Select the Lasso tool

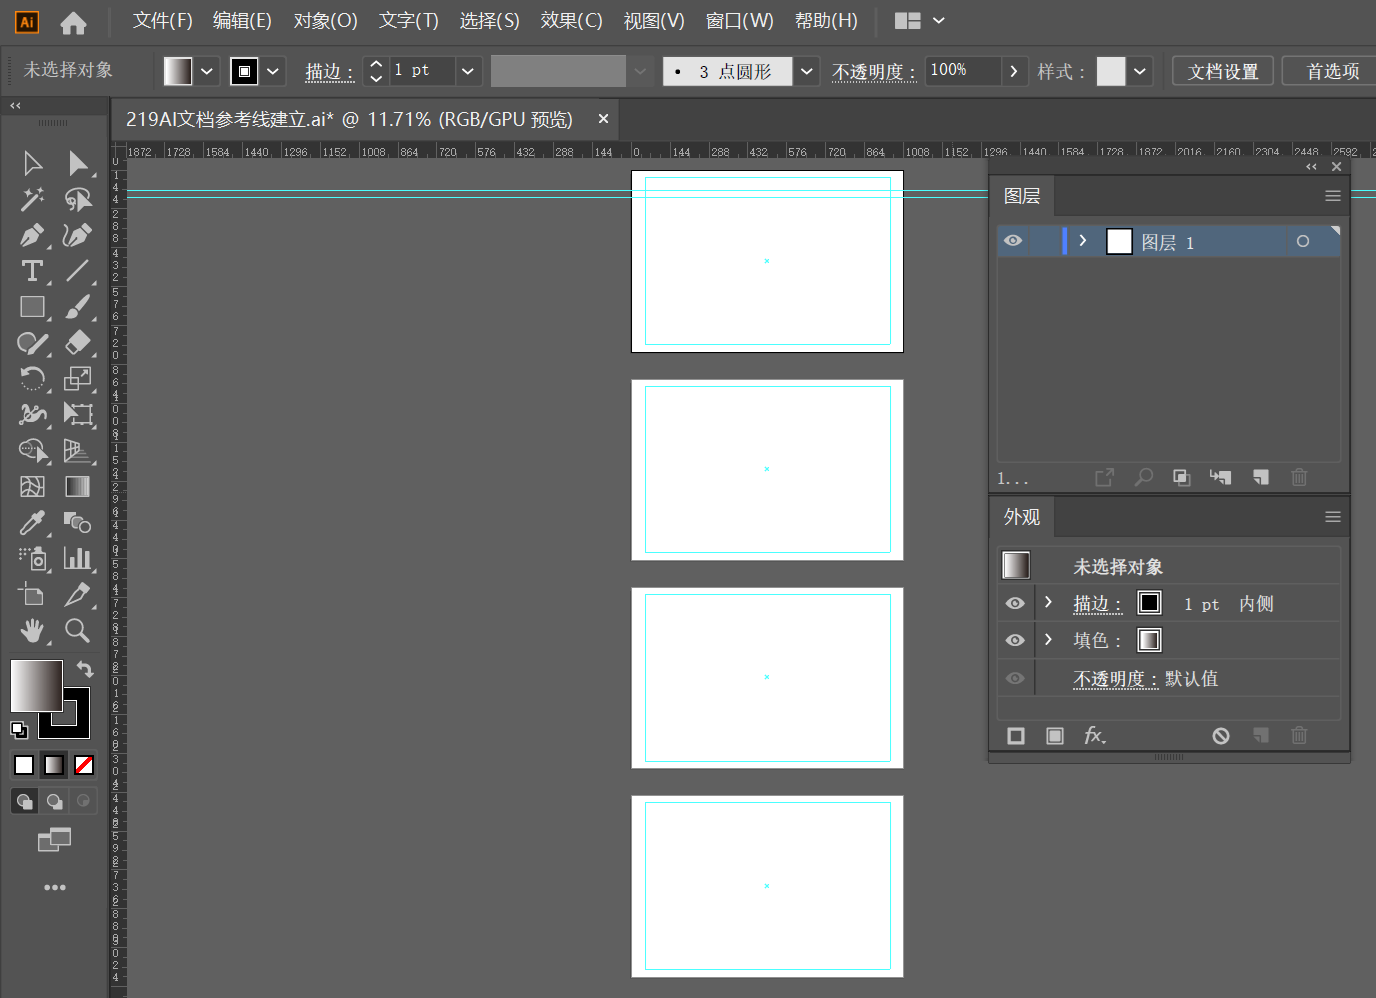point(77,199)
